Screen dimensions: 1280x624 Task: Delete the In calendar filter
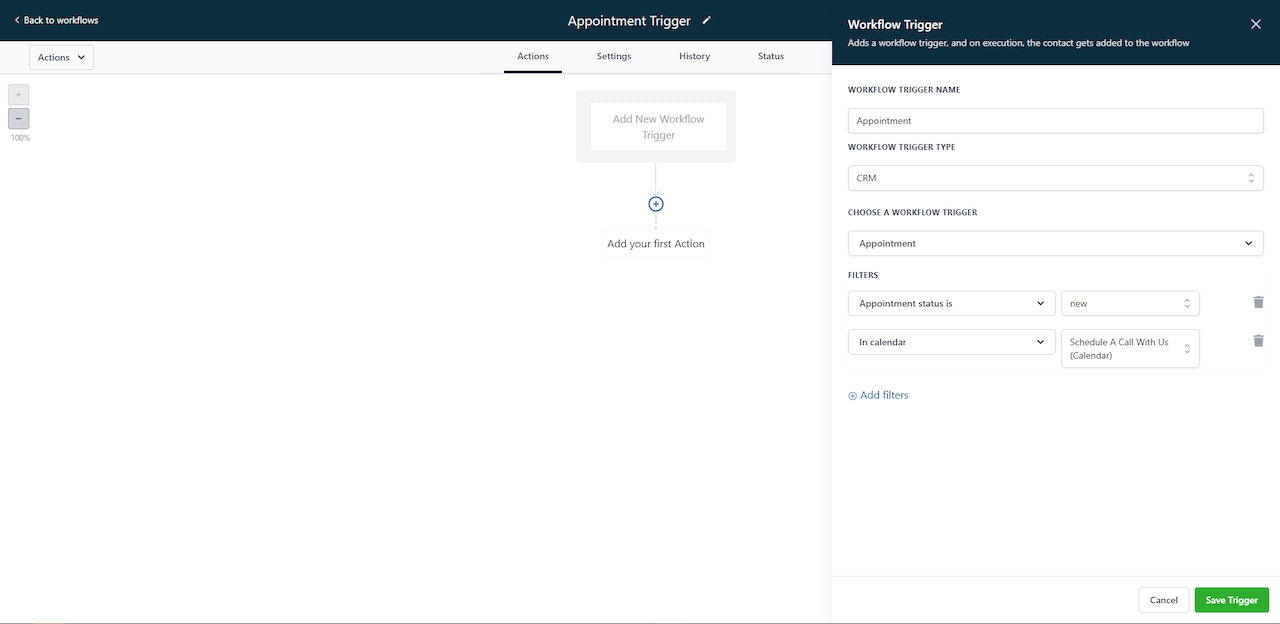[x=1259, y=341]
